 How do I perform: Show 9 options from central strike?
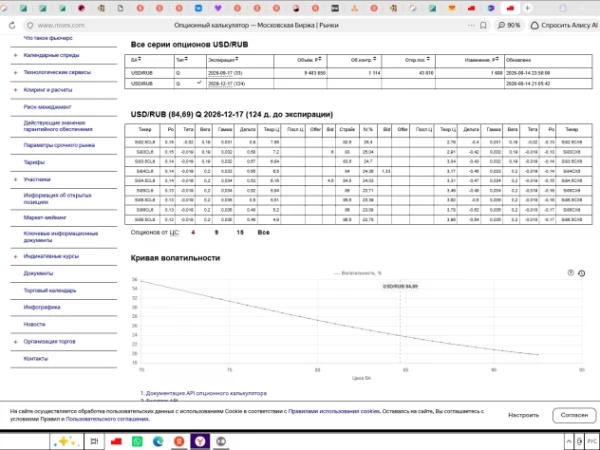coord(217,232)
